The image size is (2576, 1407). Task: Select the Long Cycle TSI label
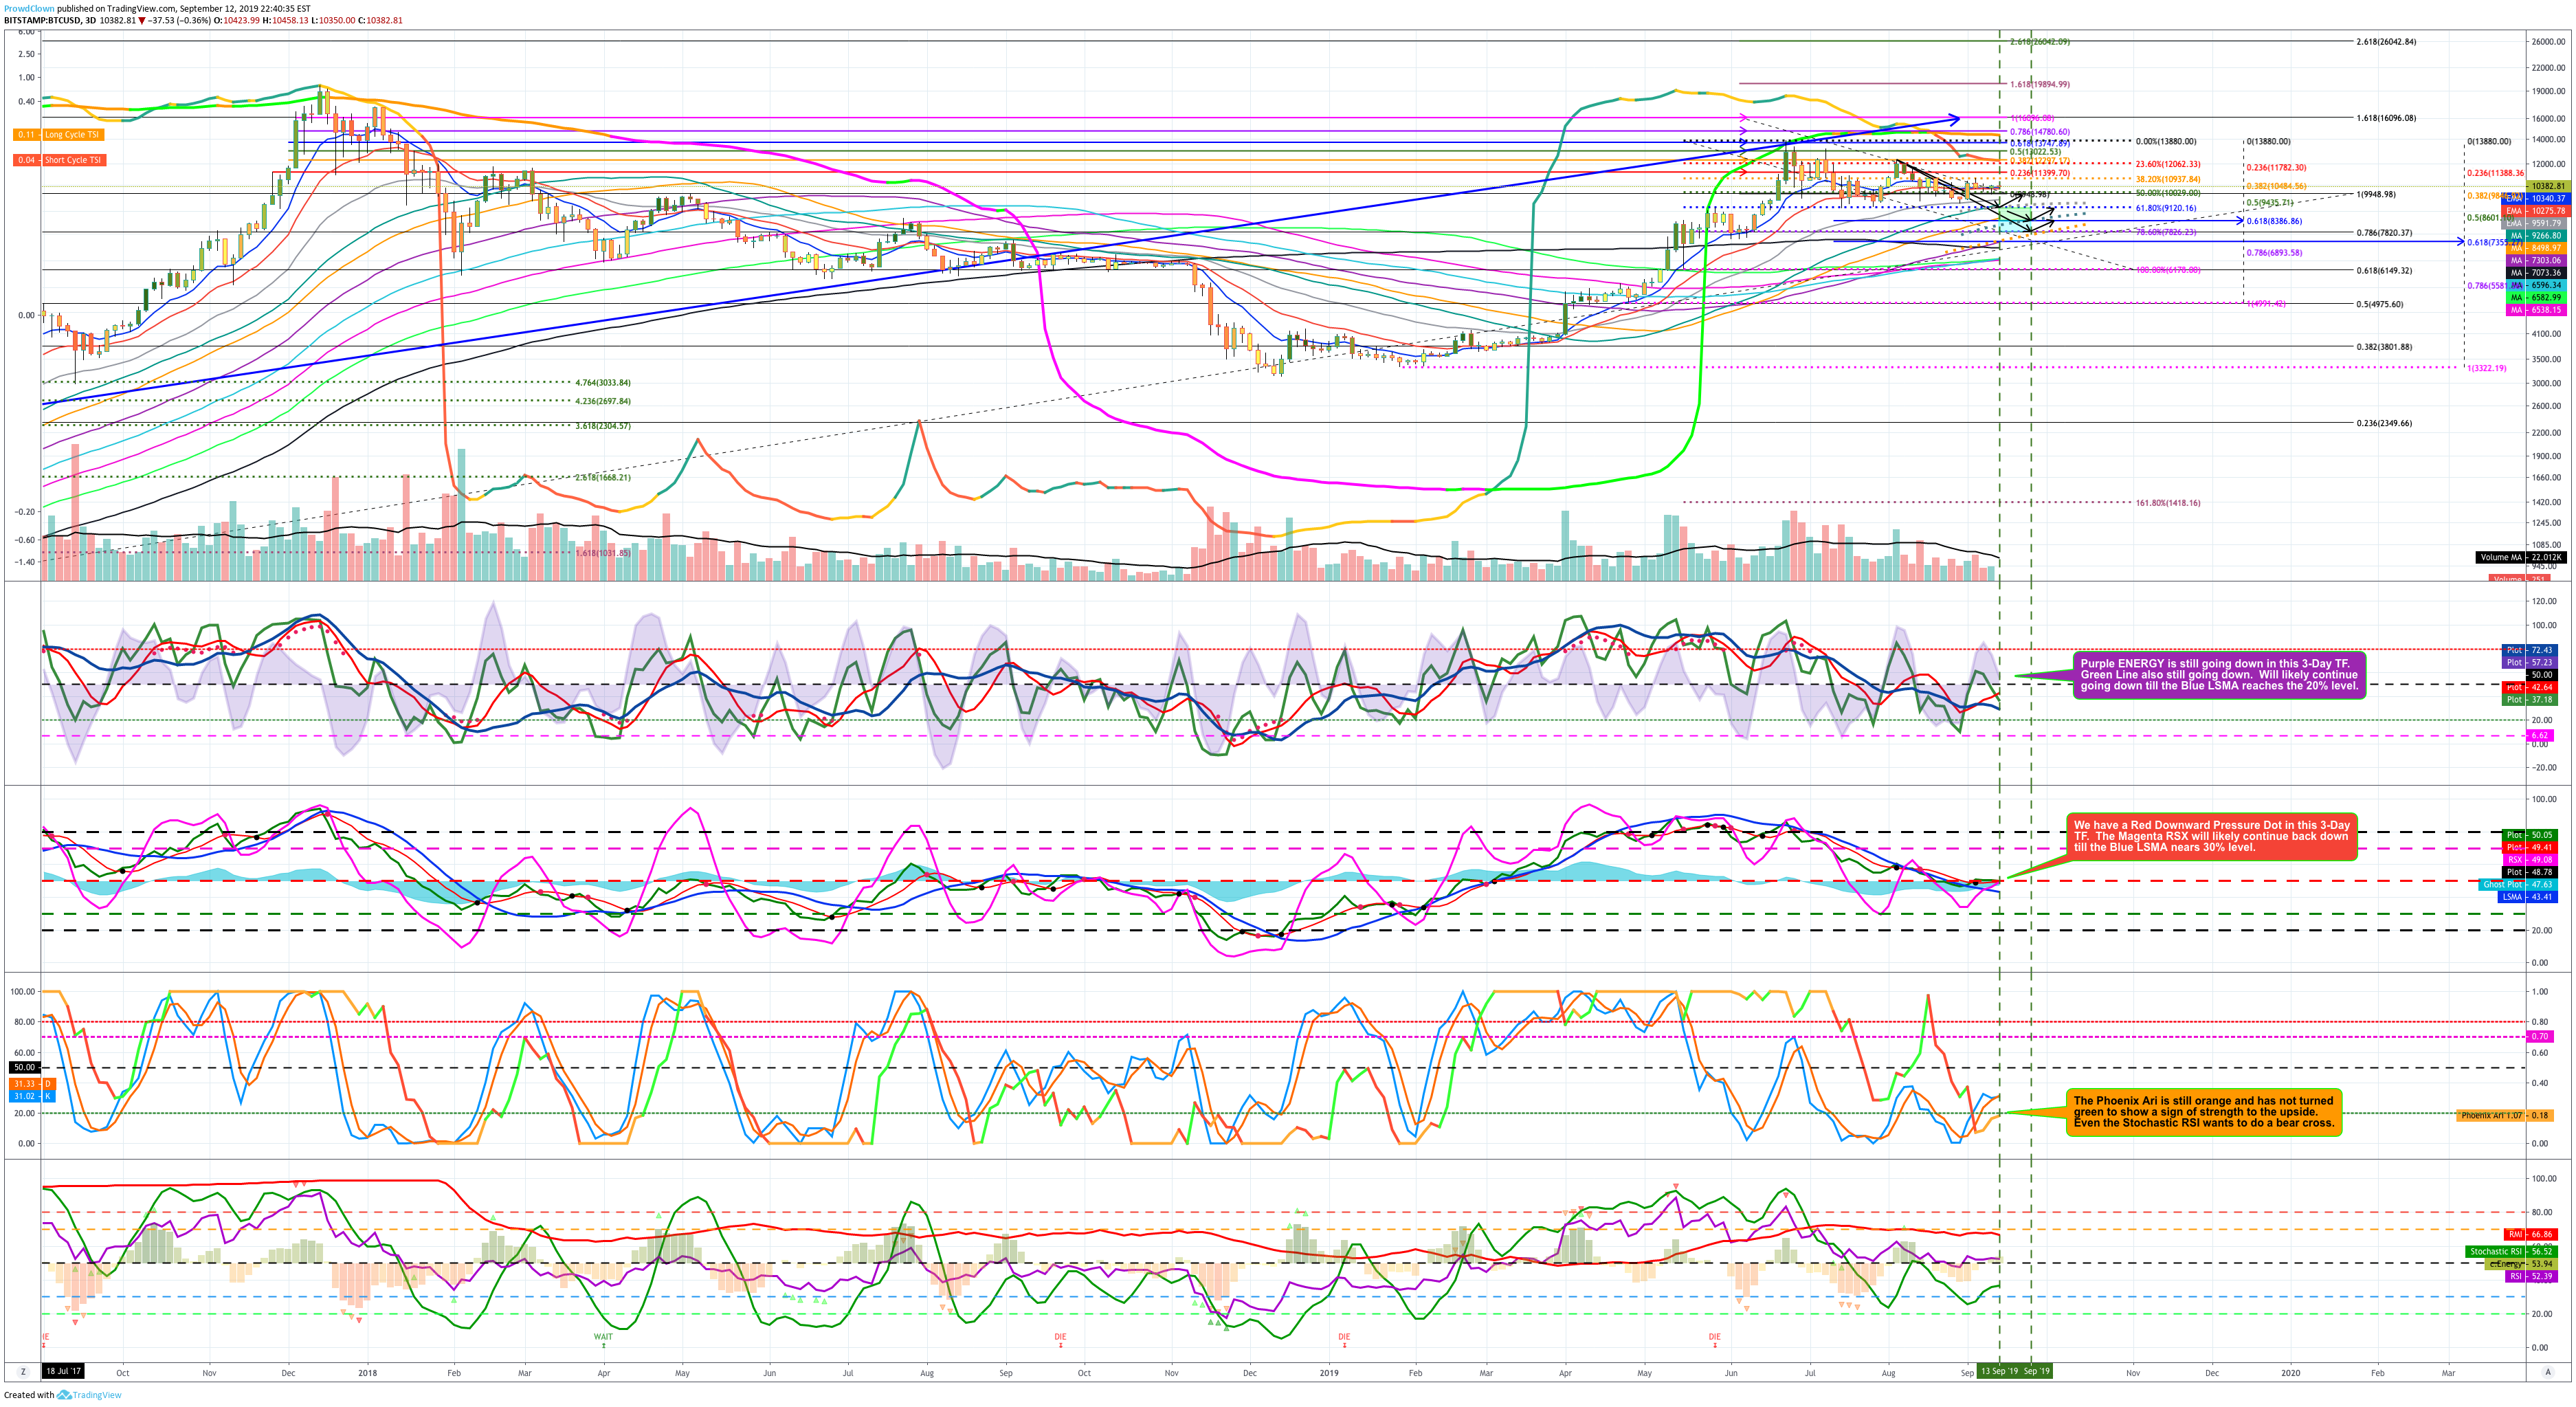(x=72, y=135)
